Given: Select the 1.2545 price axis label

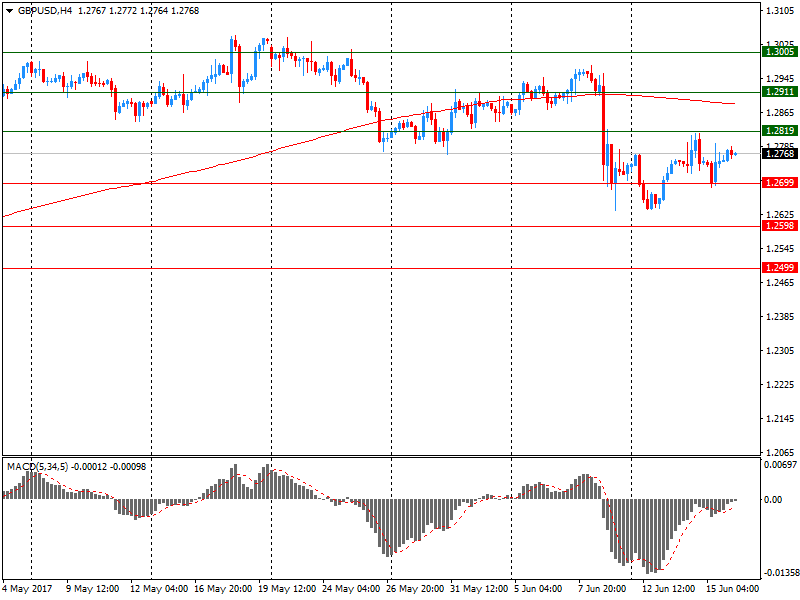Looking at the screenshot, I should pyautogui.click(x=781, y=248).
